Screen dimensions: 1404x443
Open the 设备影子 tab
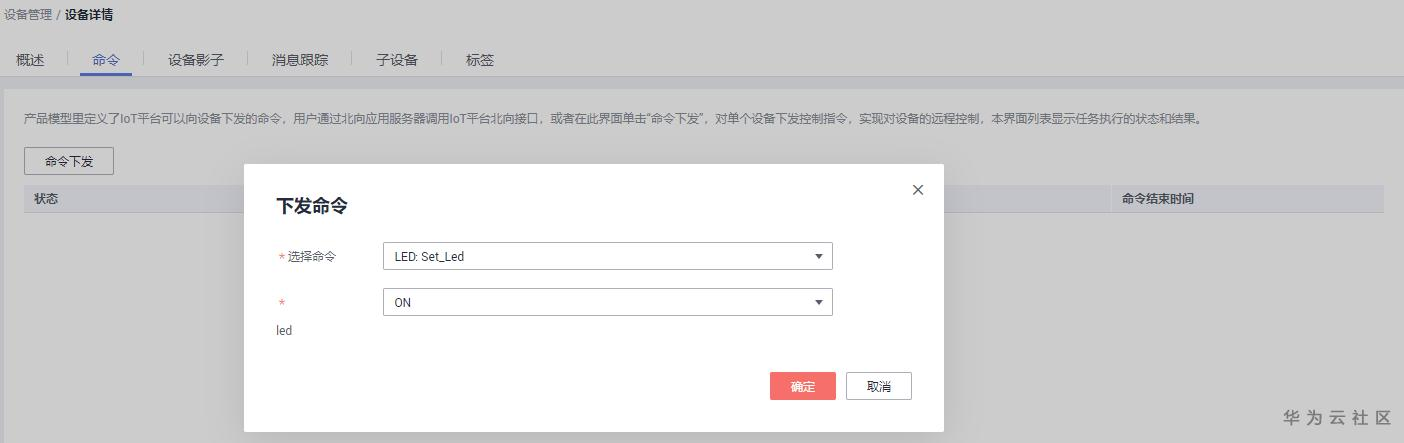196,60
